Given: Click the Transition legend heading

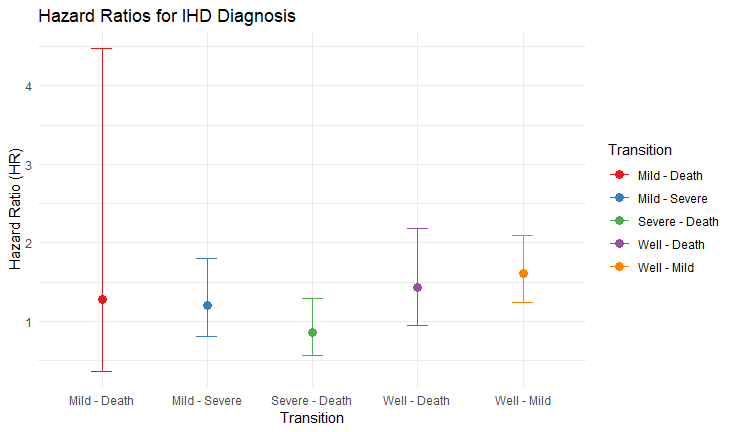Looking at the screenshot, I should (x=639, y=150).
